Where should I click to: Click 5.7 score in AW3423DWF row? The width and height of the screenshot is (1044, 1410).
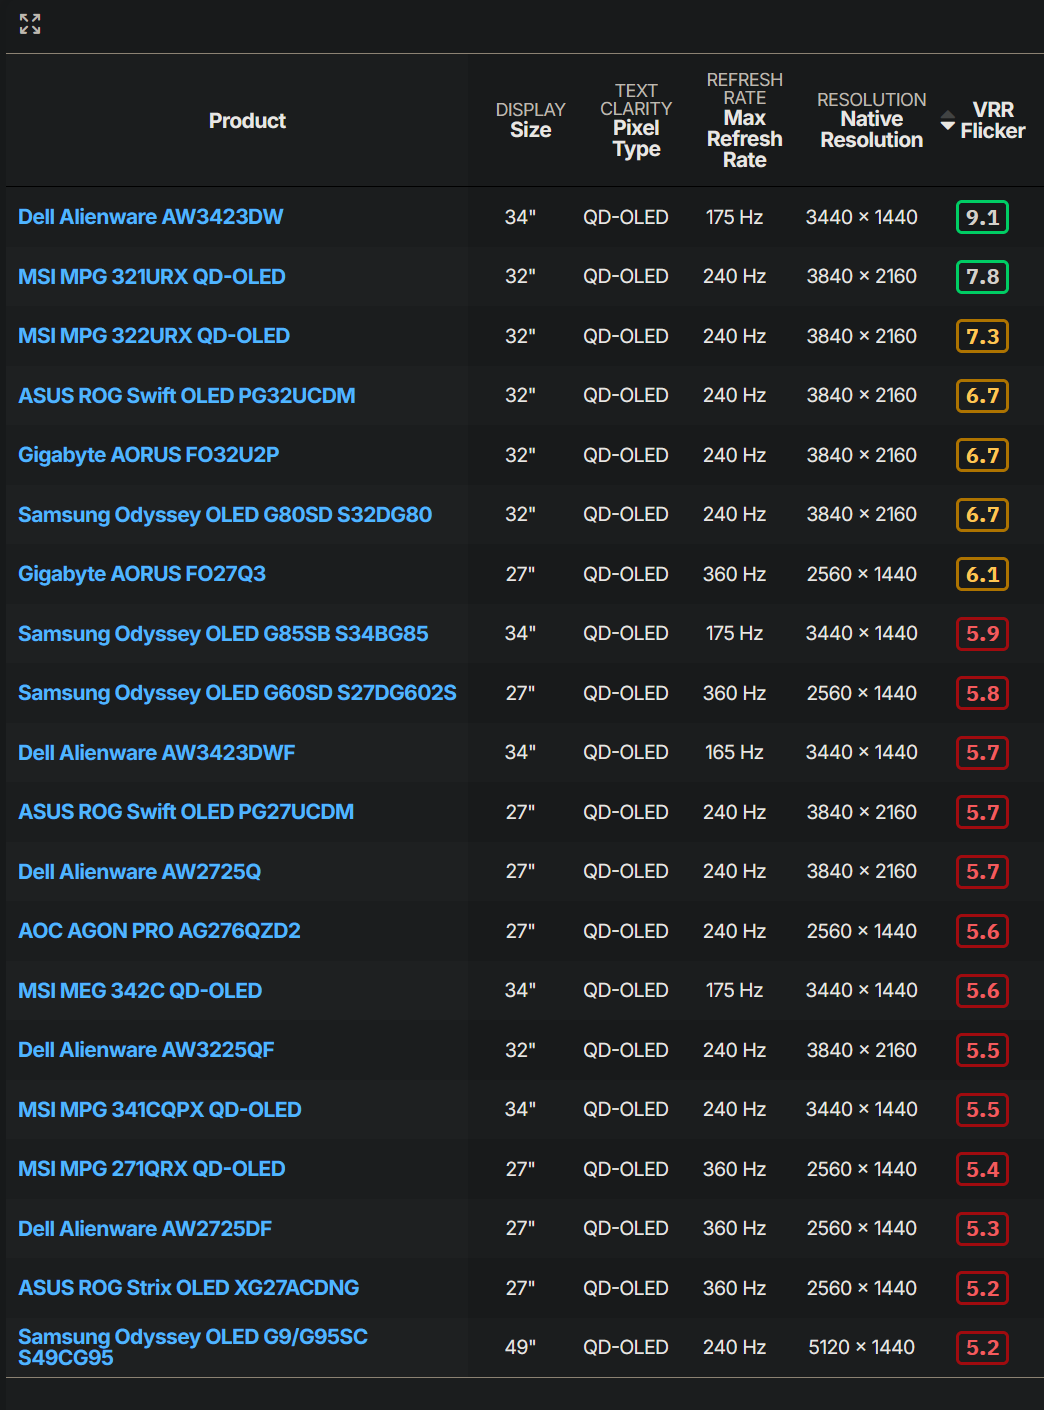[x=982, y=753]
